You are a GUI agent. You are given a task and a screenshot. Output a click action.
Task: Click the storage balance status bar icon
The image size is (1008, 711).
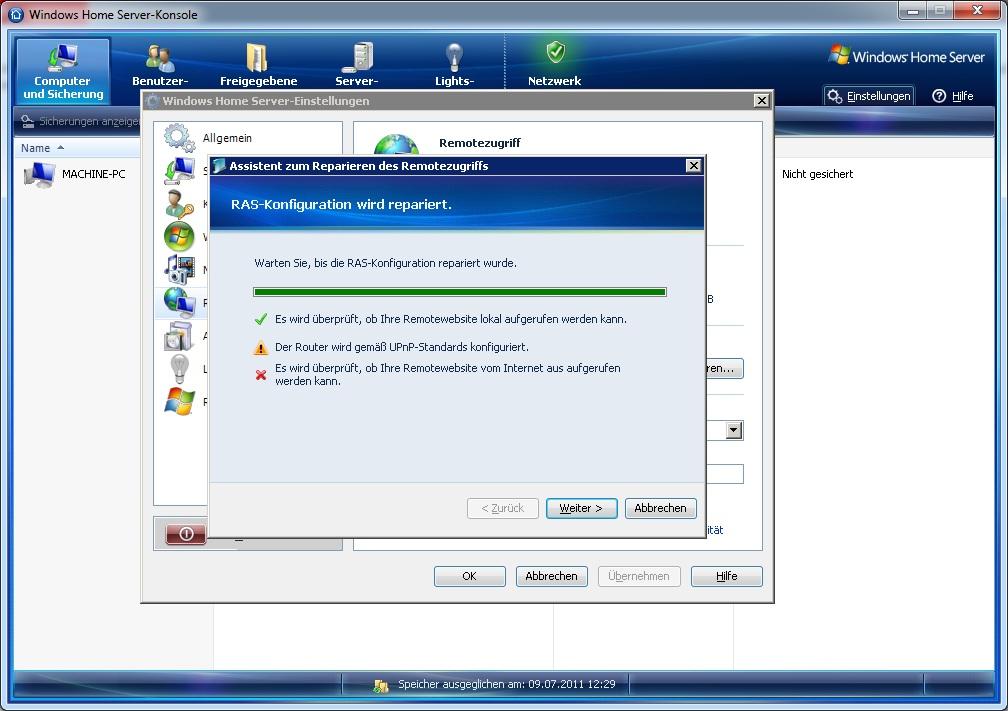(381, 685)
